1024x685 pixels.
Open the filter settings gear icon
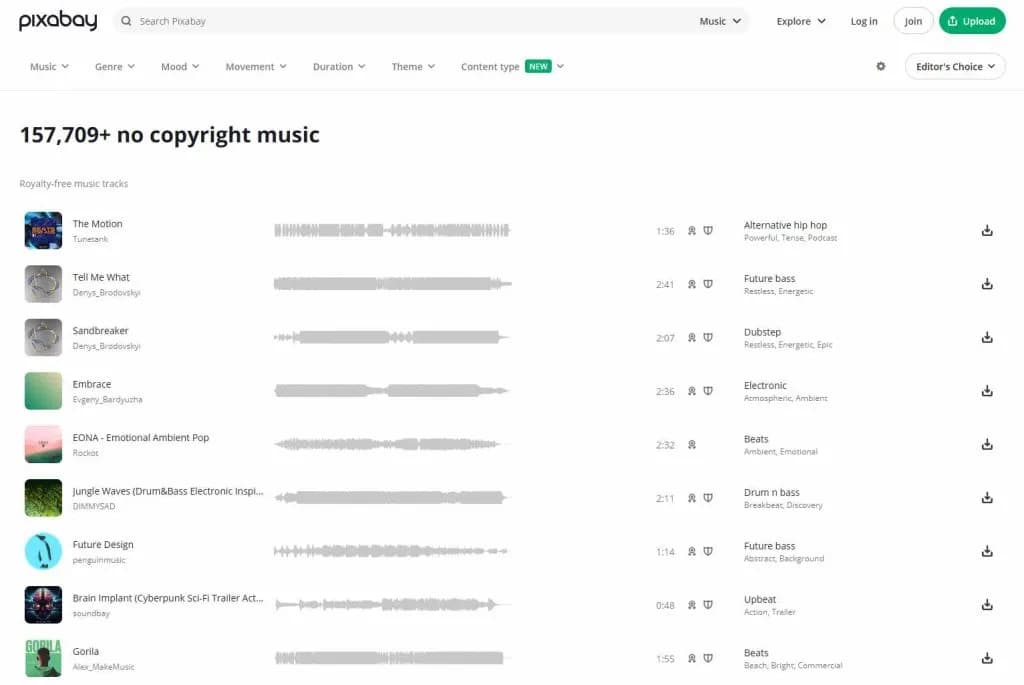coord(880,66)
